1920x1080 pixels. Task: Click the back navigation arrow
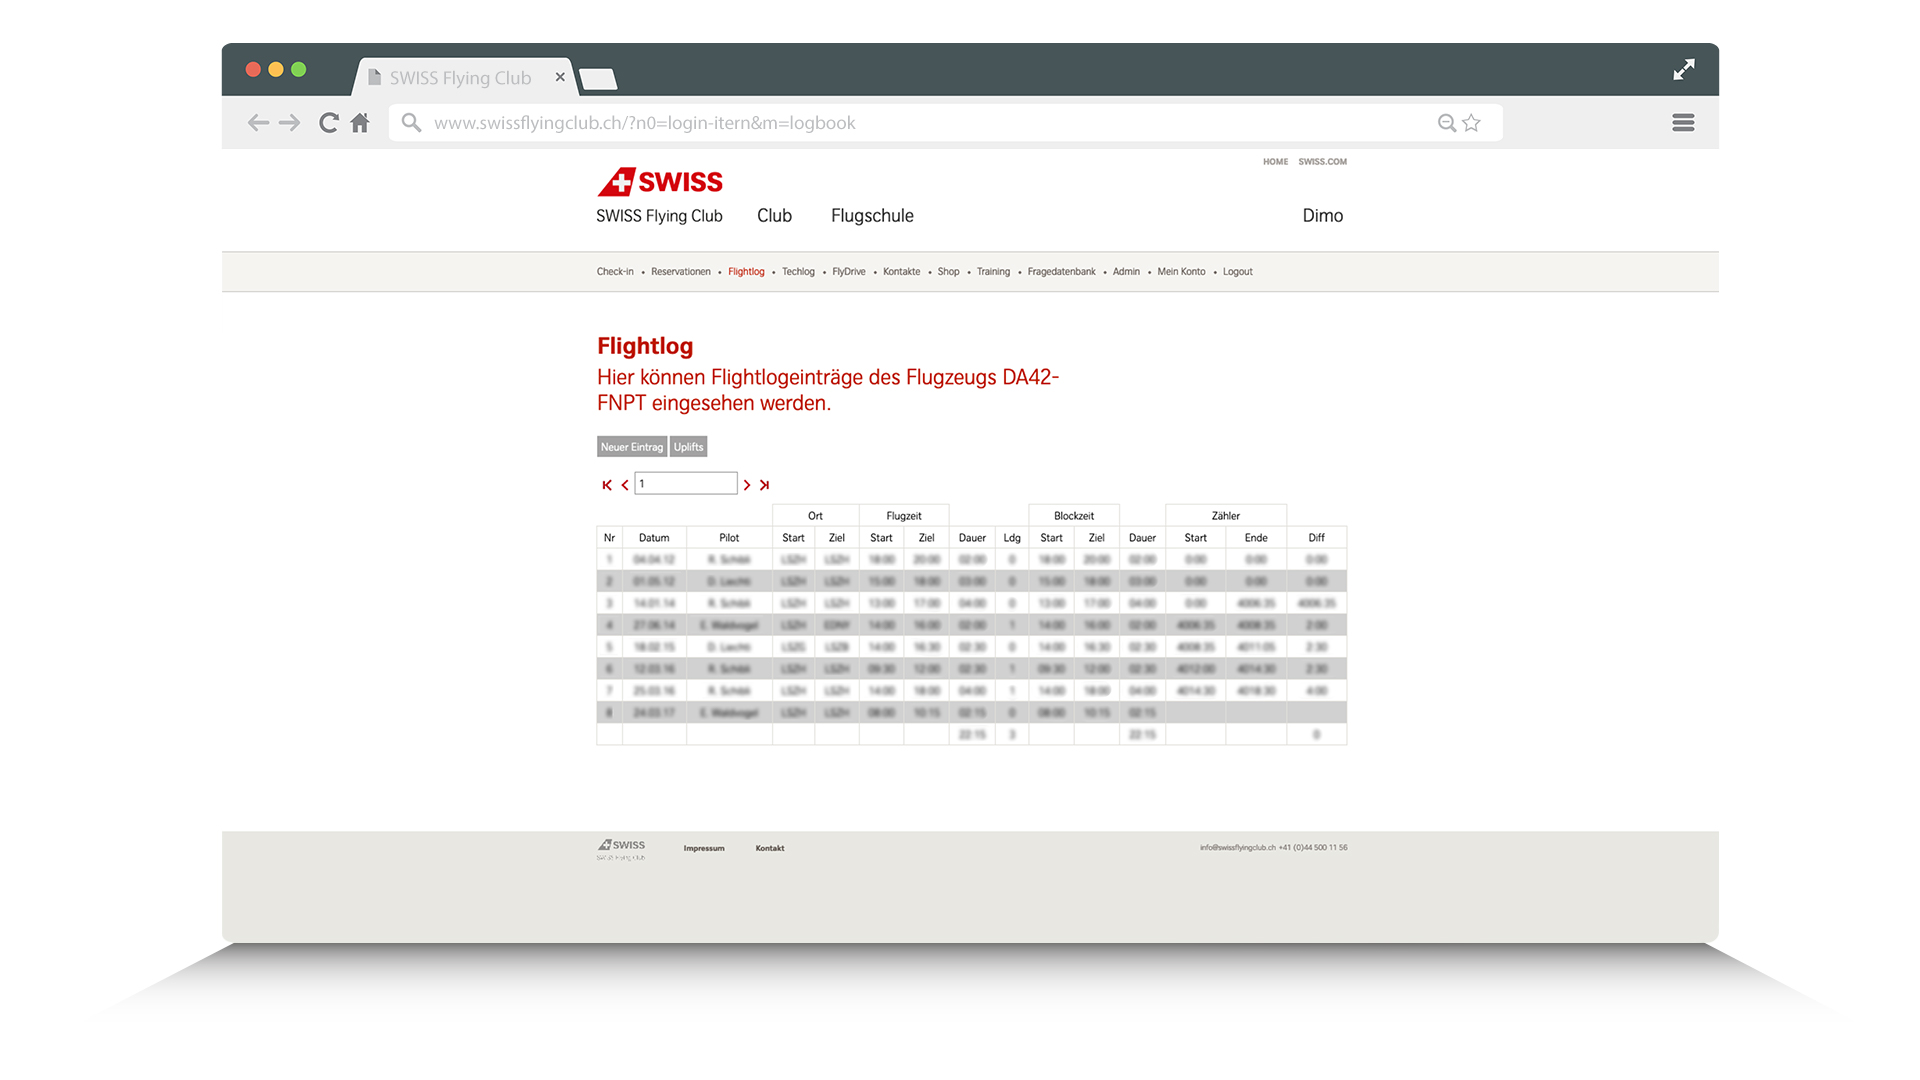tap(258, 122)
